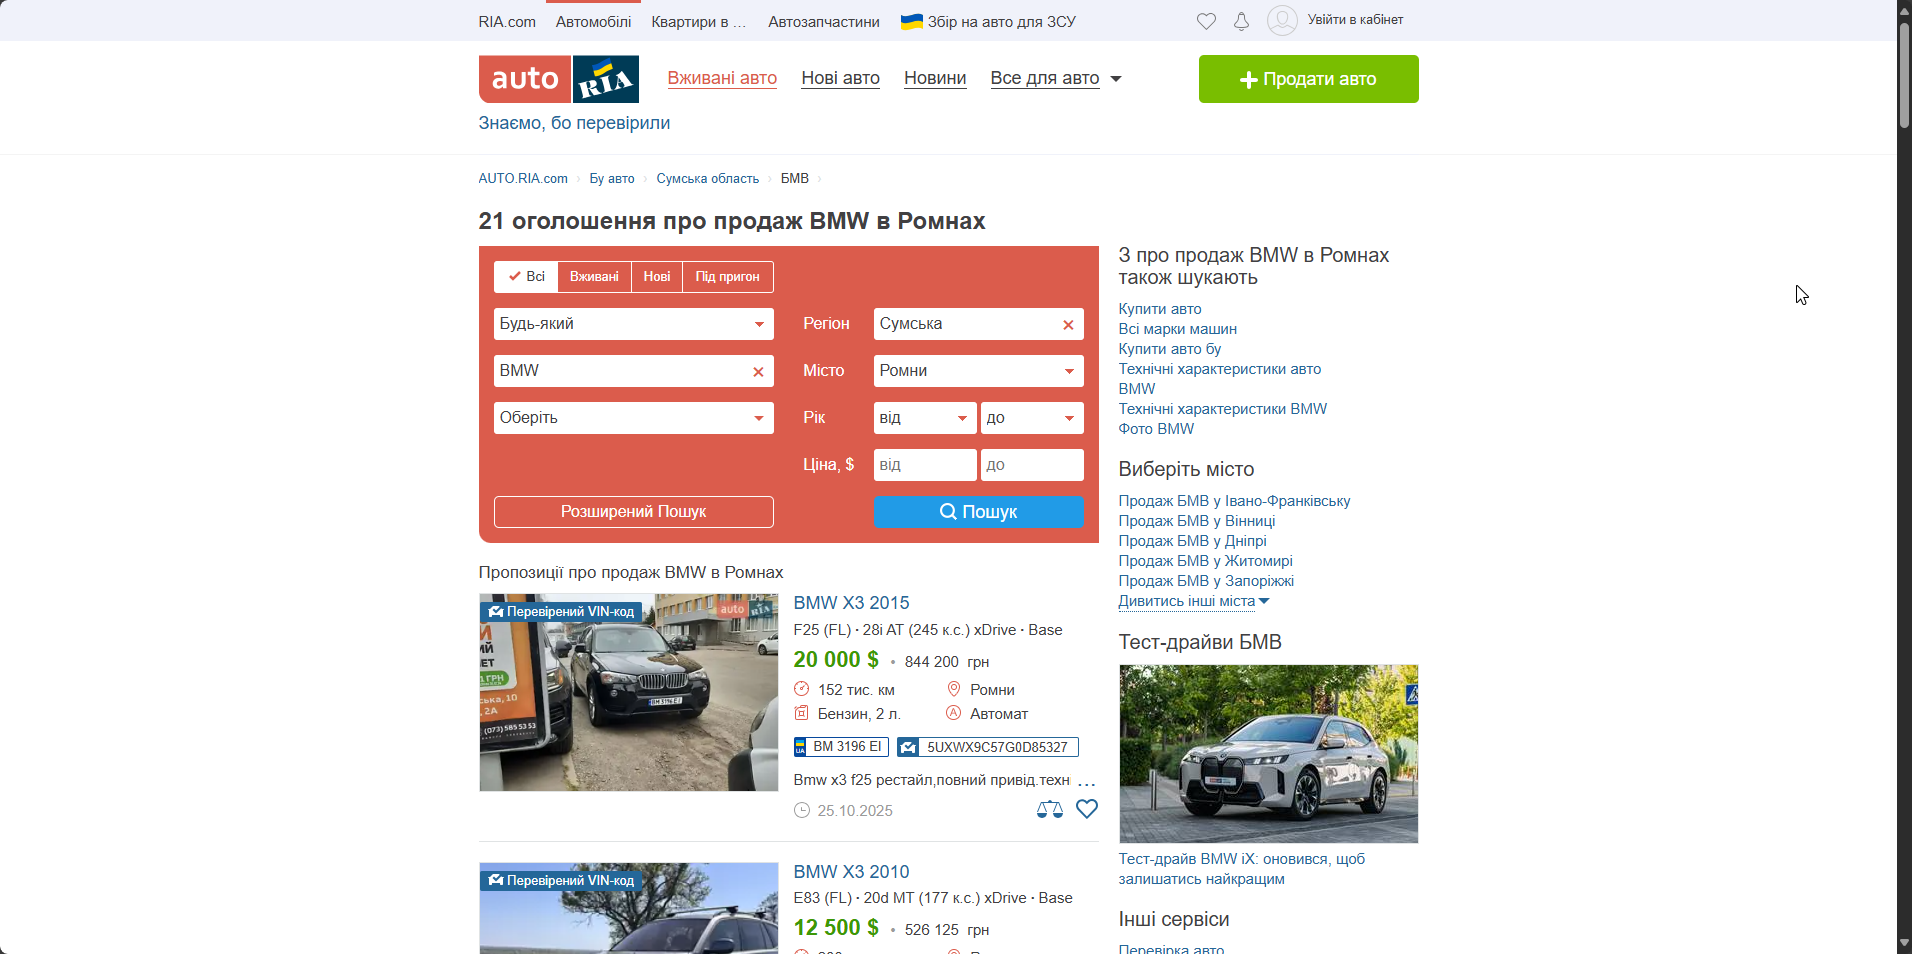Open the BMW X3 2010 car photo
The height and width of the screenshot is (954, 1912).
(629, 908)
